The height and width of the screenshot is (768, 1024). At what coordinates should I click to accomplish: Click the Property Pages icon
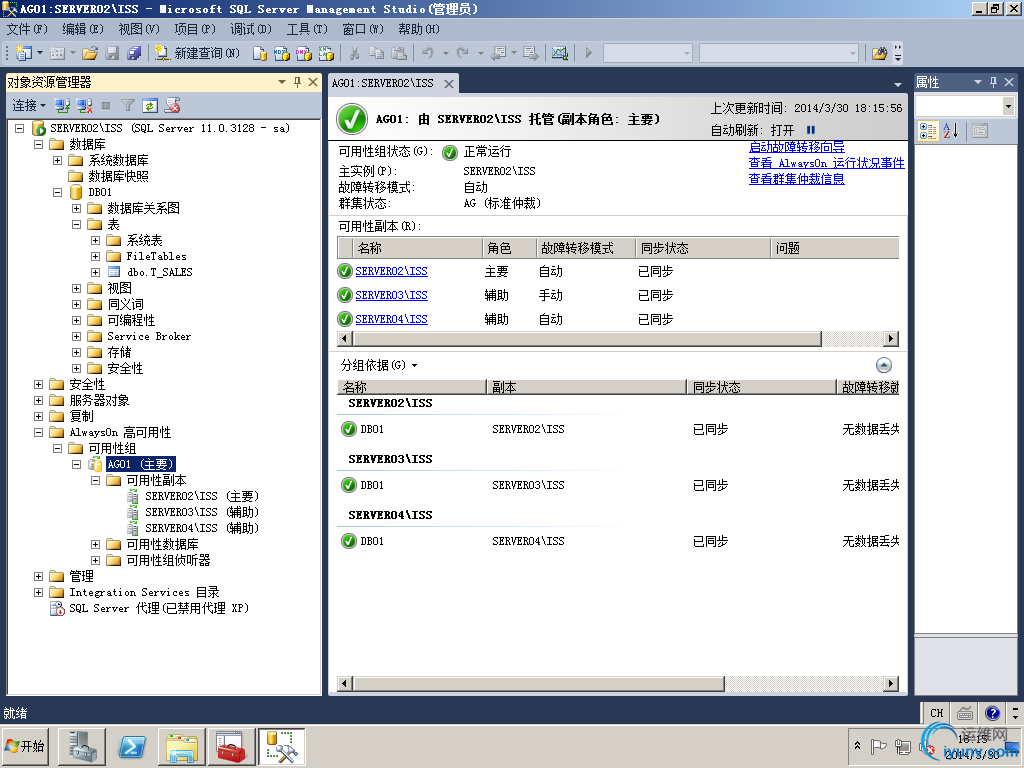tap(980, 131)
